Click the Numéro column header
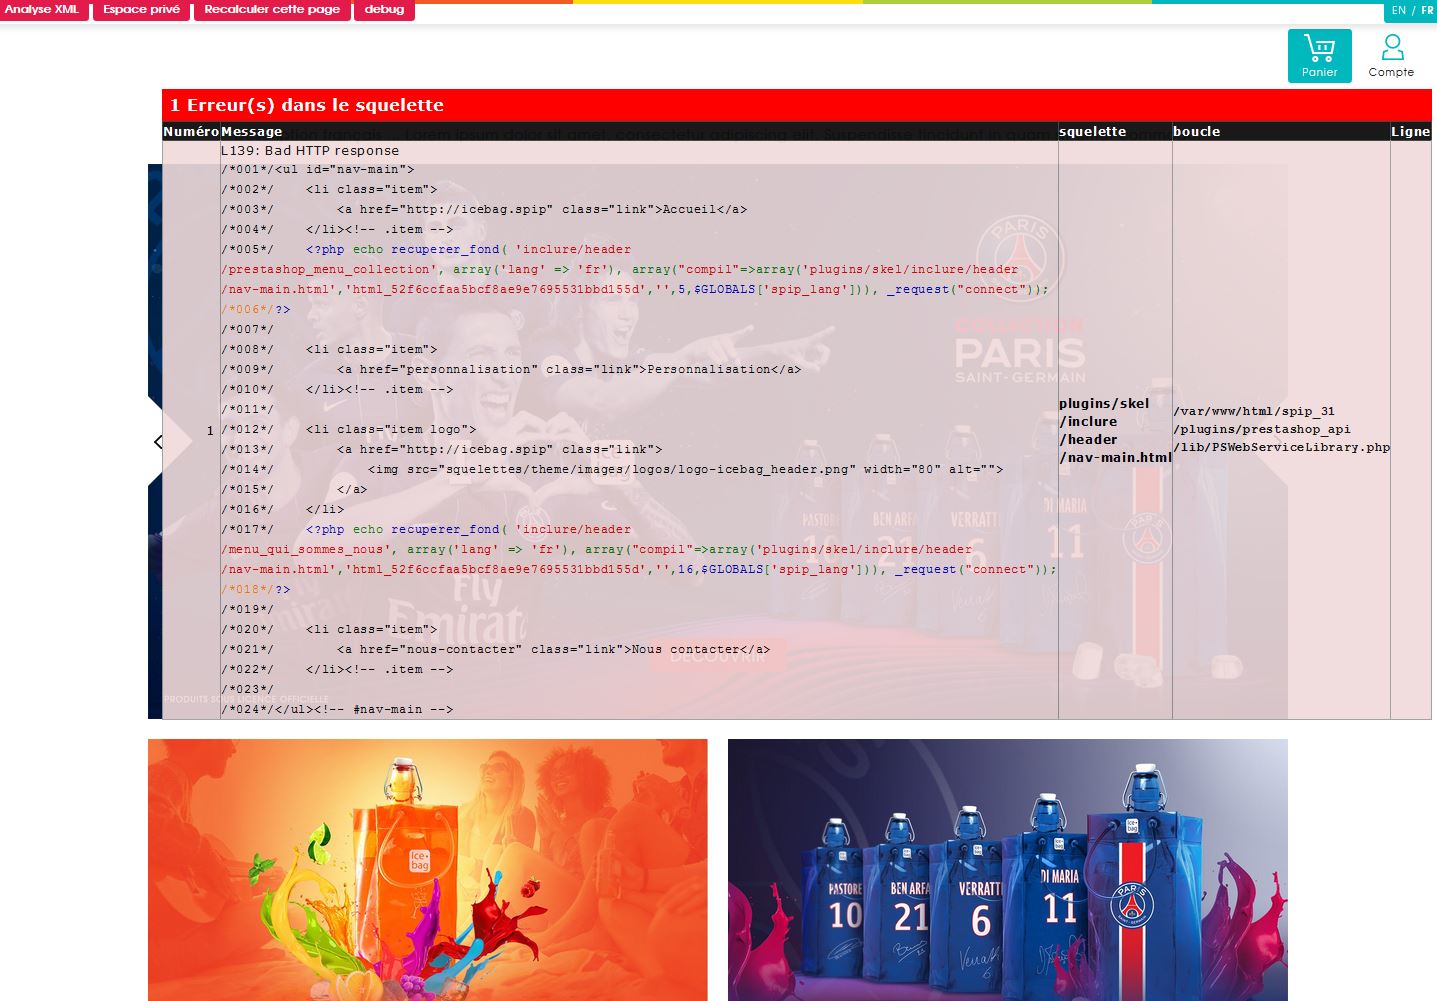Viewport: 1437px width, 1001px height. (x=191, y=131)
